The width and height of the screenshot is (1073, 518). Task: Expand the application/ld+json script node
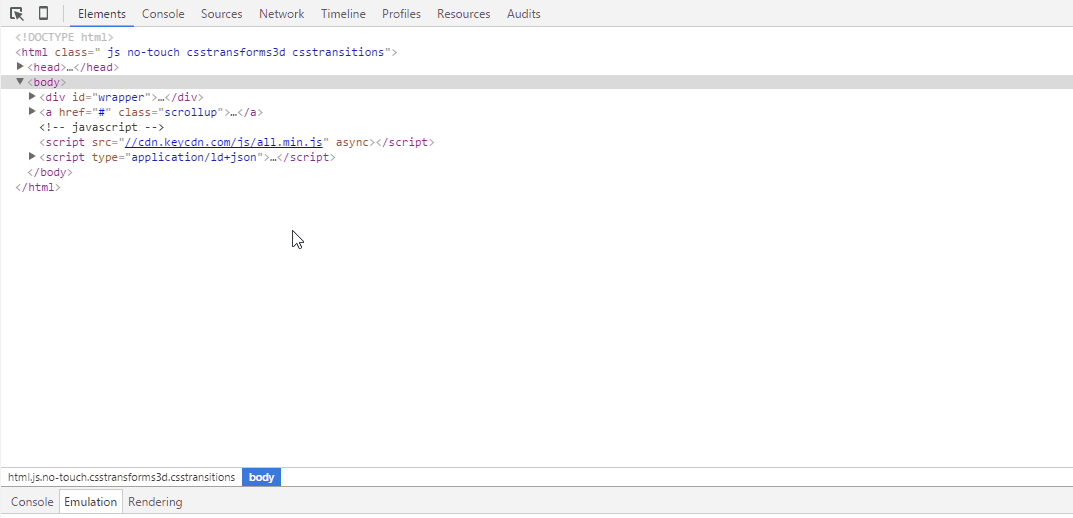click(32, 157)
